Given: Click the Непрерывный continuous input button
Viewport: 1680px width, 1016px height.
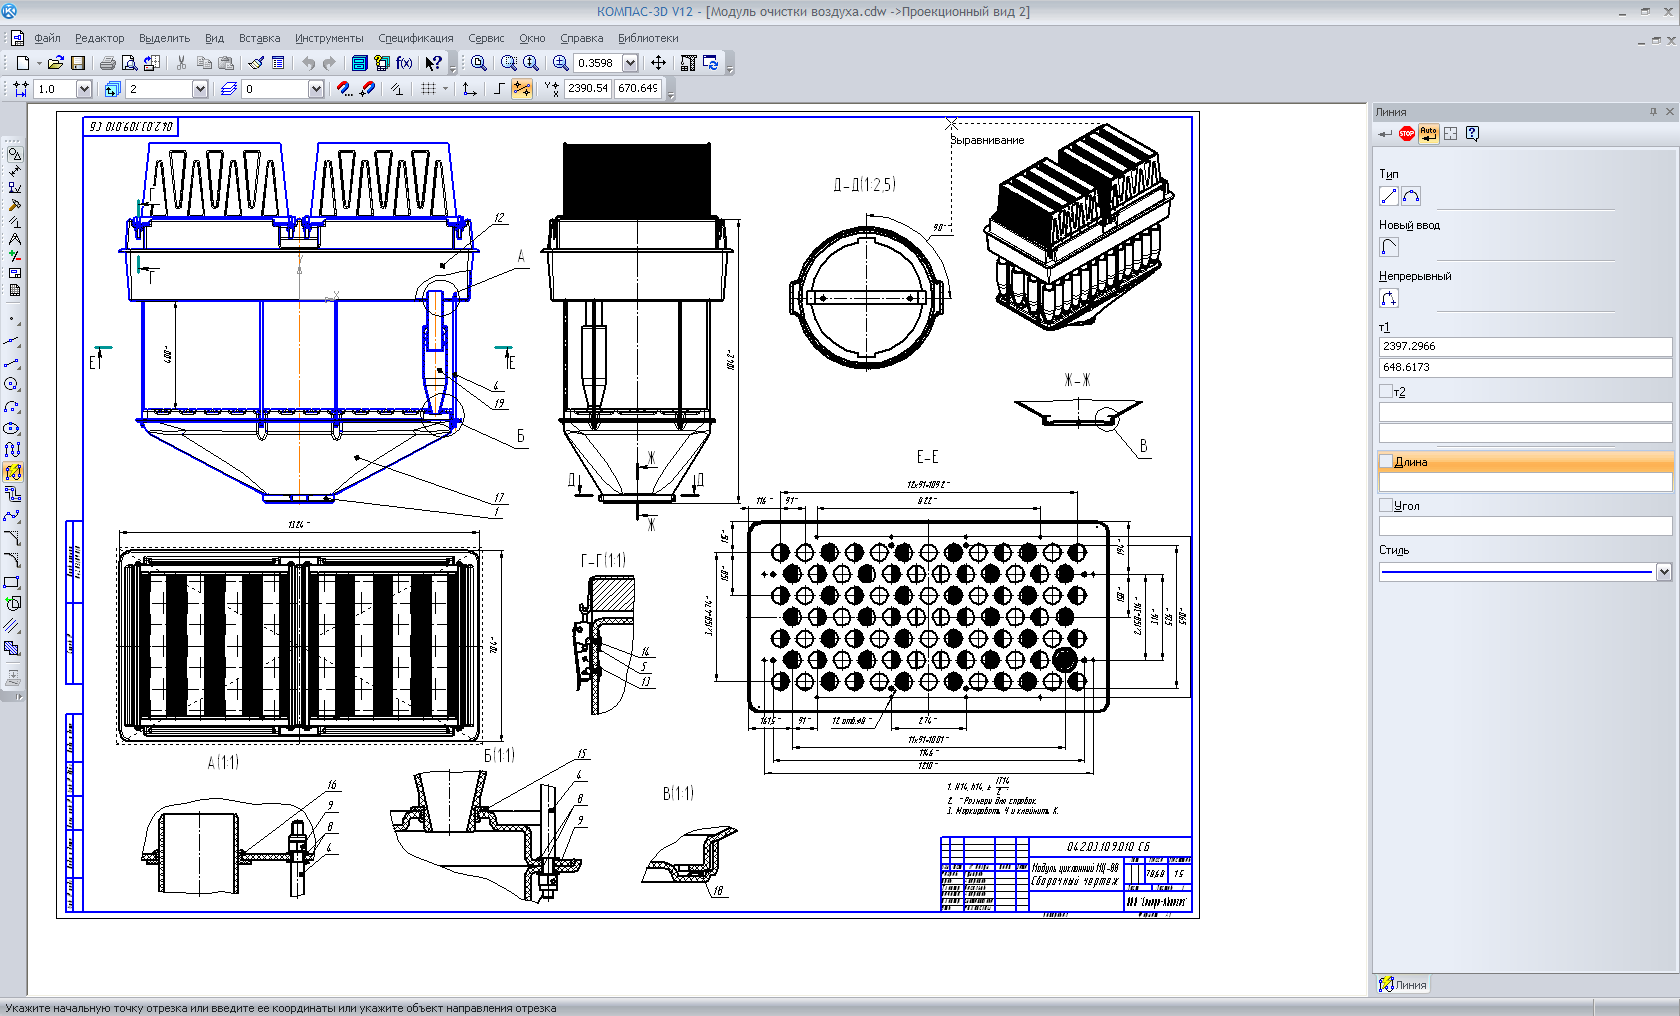Looking at the screenshot, I should pos(1389,298).
